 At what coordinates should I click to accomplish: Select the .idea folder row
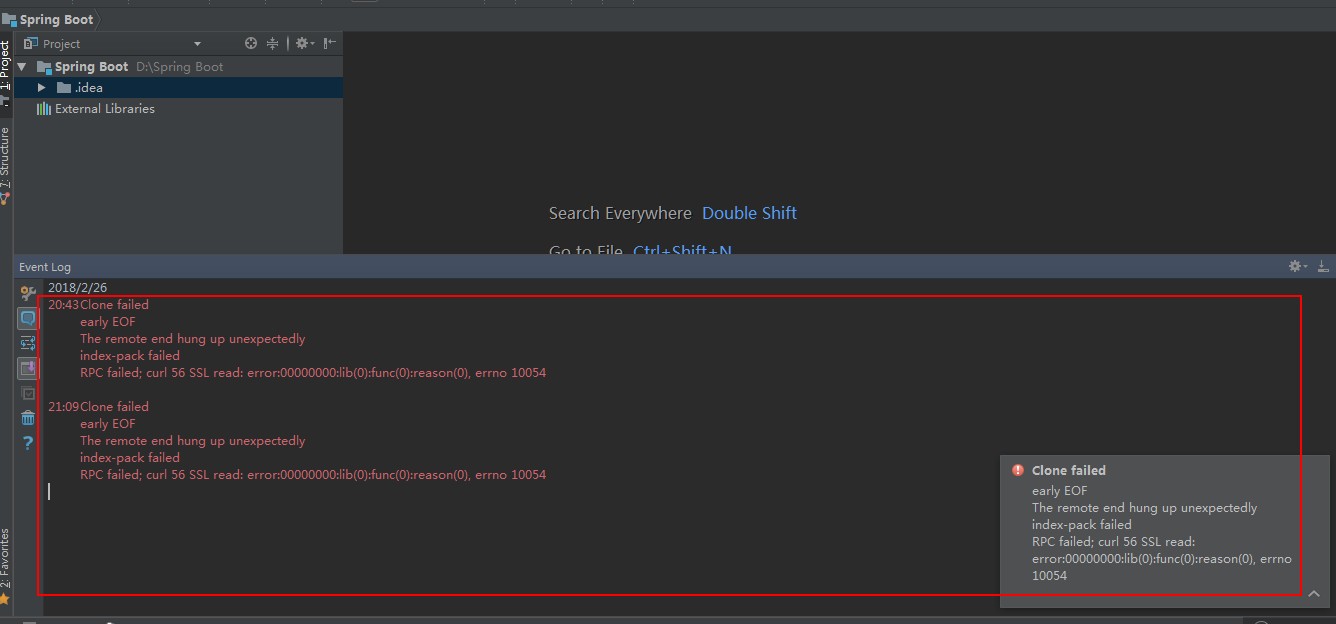pyautogui.click(x=178, y=87)
